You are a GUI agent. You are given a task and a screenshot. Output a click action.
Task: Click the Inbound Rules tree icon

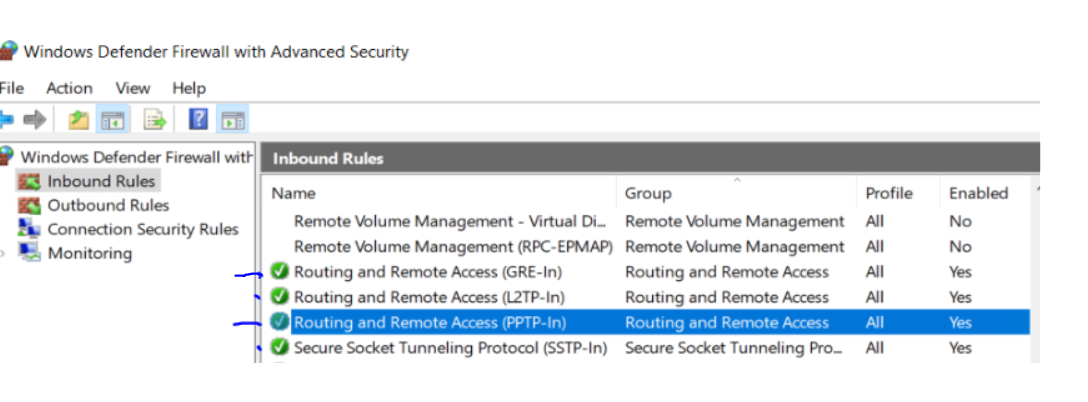click(29, 182)
